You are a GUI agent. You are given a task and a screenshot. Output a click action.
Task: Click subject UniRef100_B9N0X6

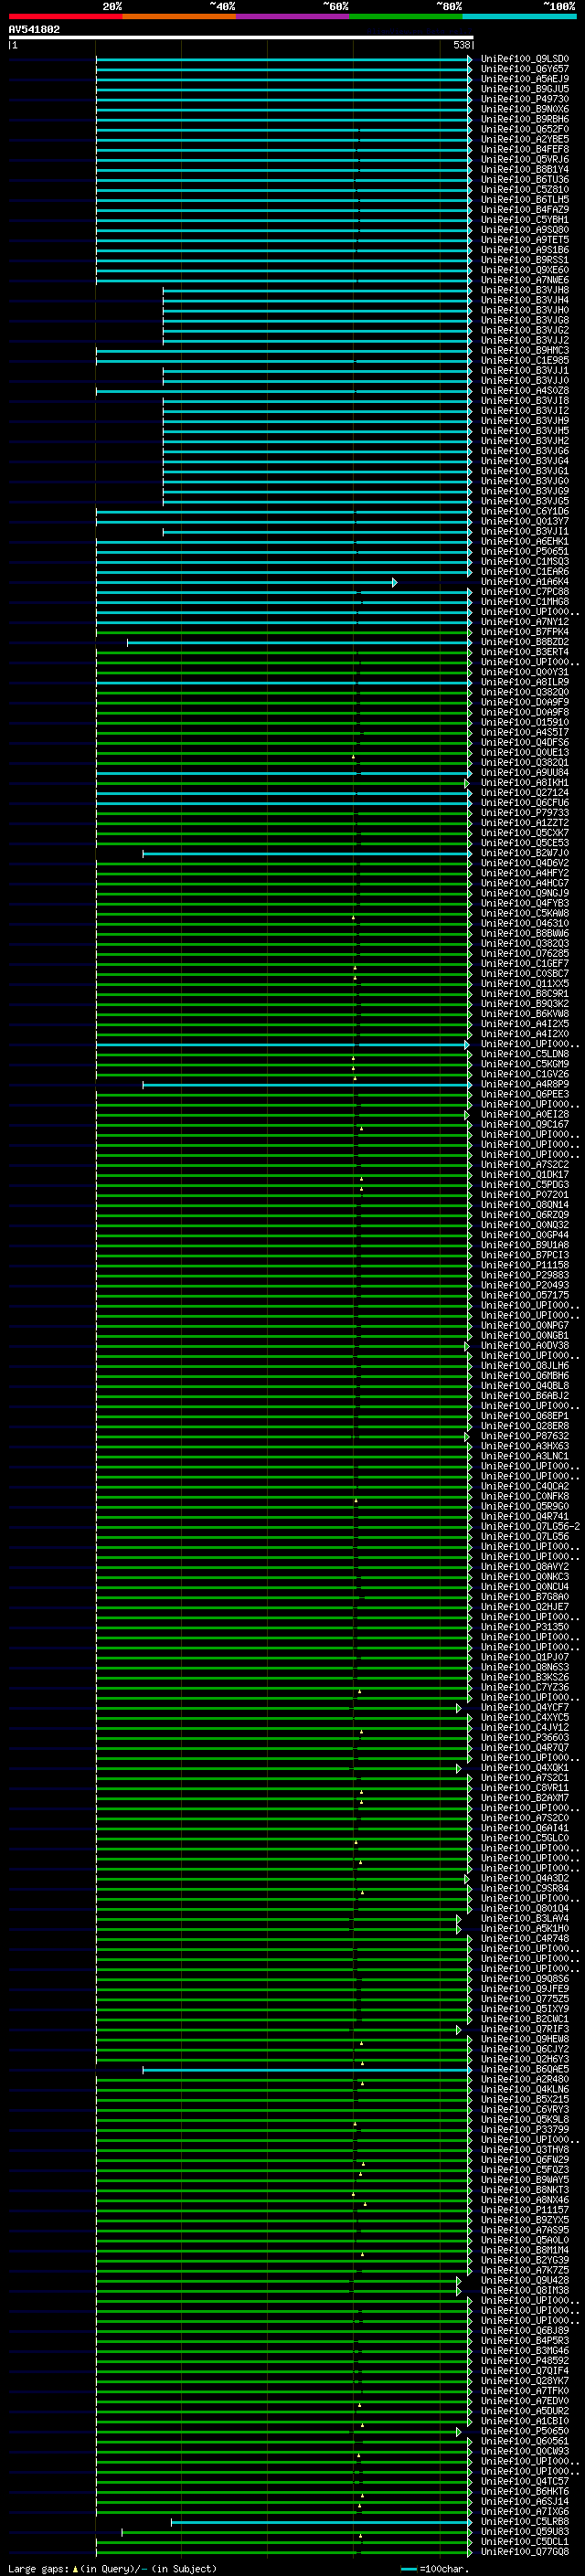[524, 109]
